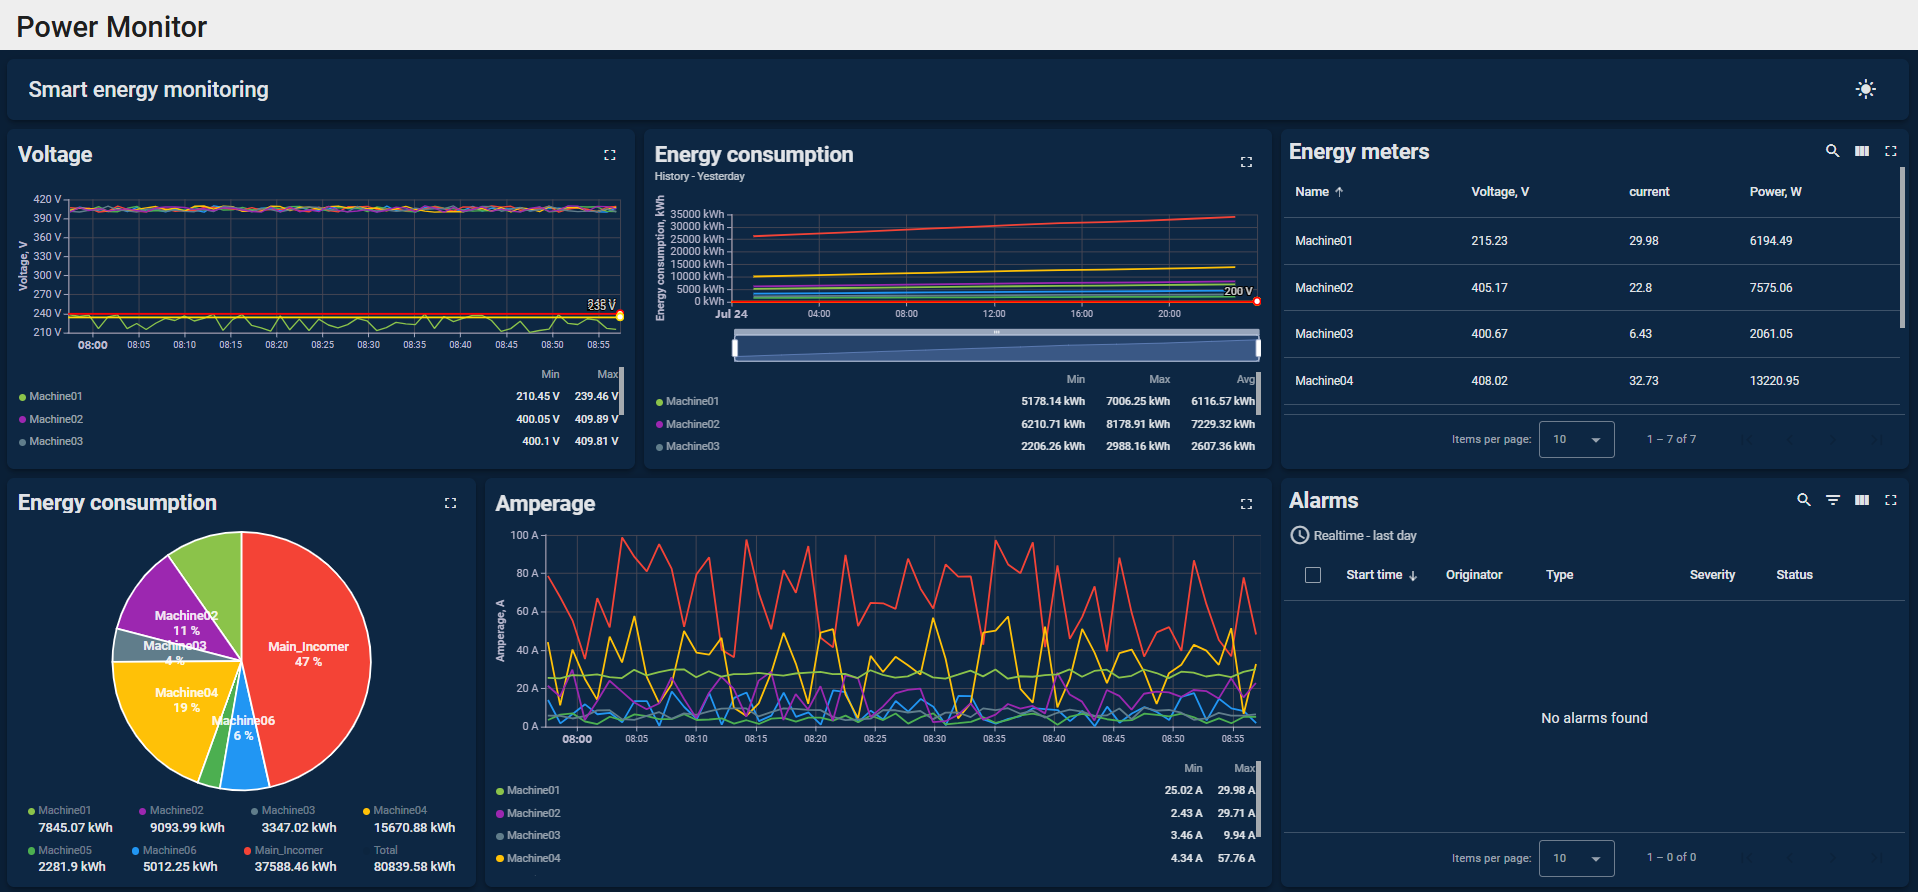Viewport: 1918px width, 892px height.
Task: Expand the Voltage widget to fullscreen
Action: point(610,155)
